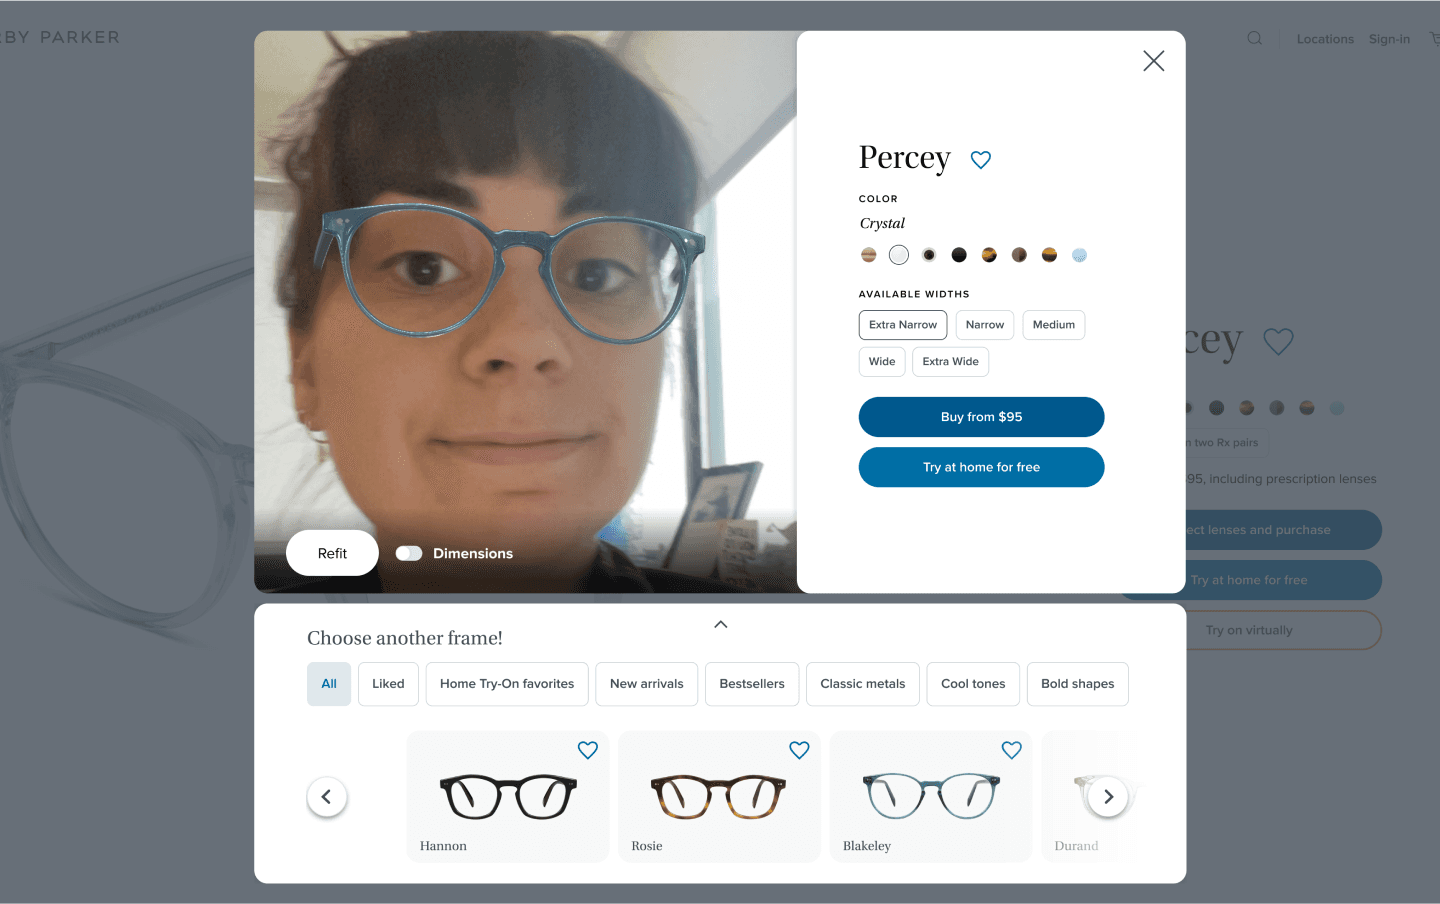This screenshot has width=1440, height=904.
Task: Click the Refit button
Action: click(x=332, y=553)
